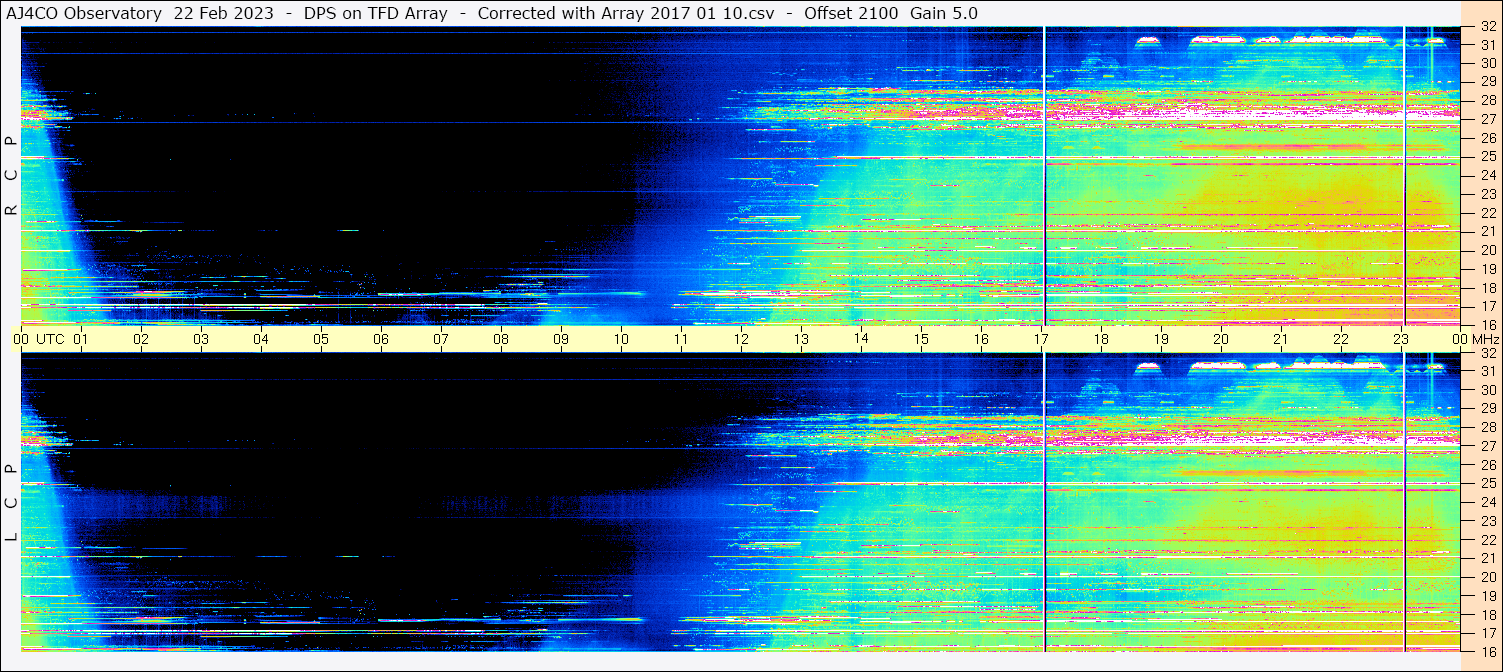The image size is (1503, 672).
Task: Click the 32 MHz tick in LCP panel
Action: tap(1487, 353)
